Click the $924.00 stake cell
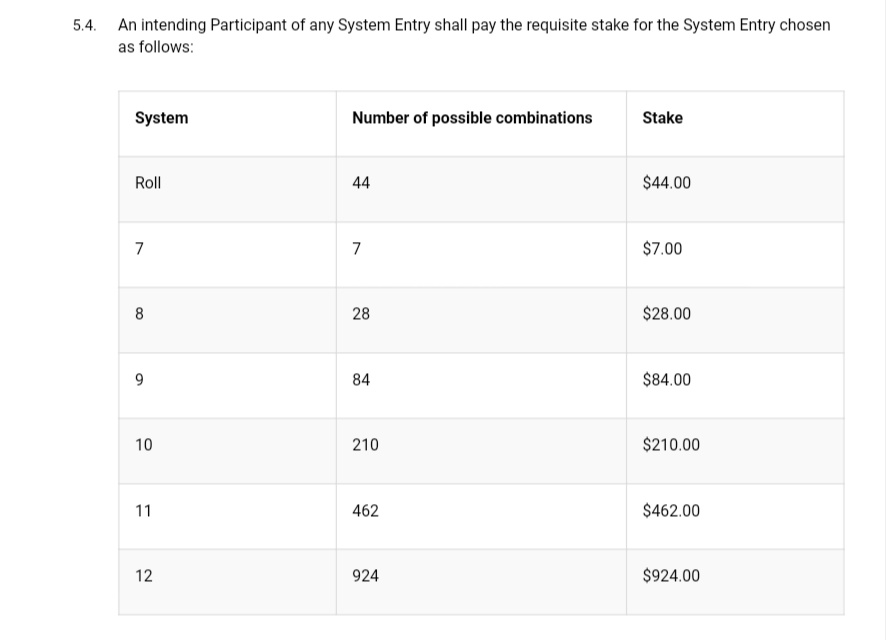Viewport: 886px width, 640px height. 735,582
